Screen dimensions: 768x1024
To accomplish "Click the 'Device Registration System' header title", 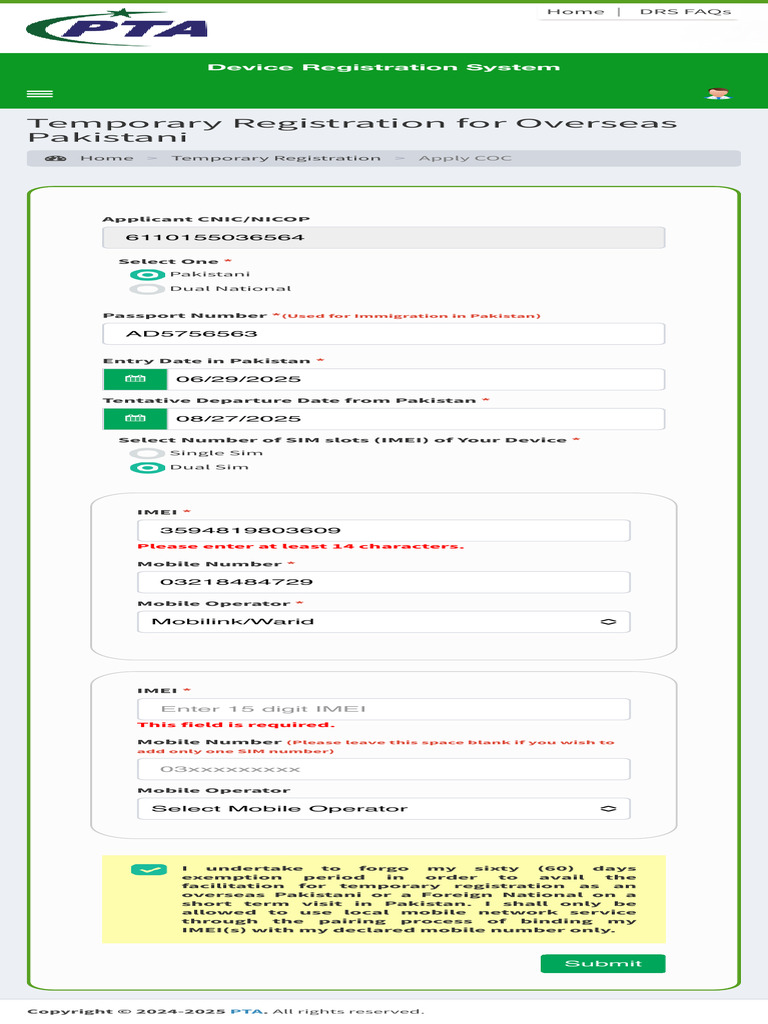I will [384, 67].
